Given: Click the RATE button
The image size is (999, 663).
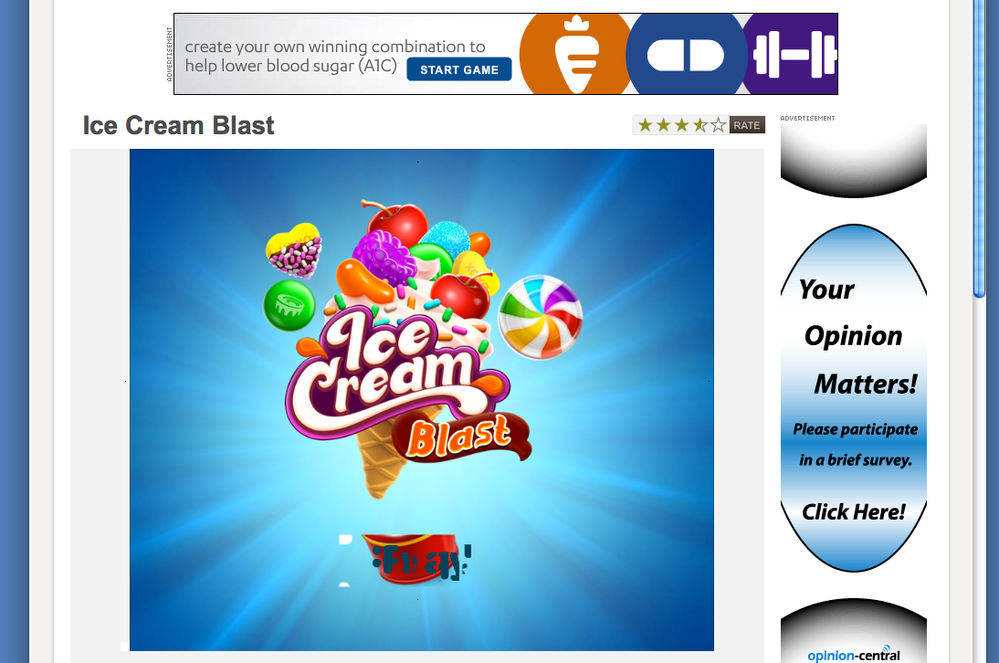Looking at the screenshot, I should [747, 125].
